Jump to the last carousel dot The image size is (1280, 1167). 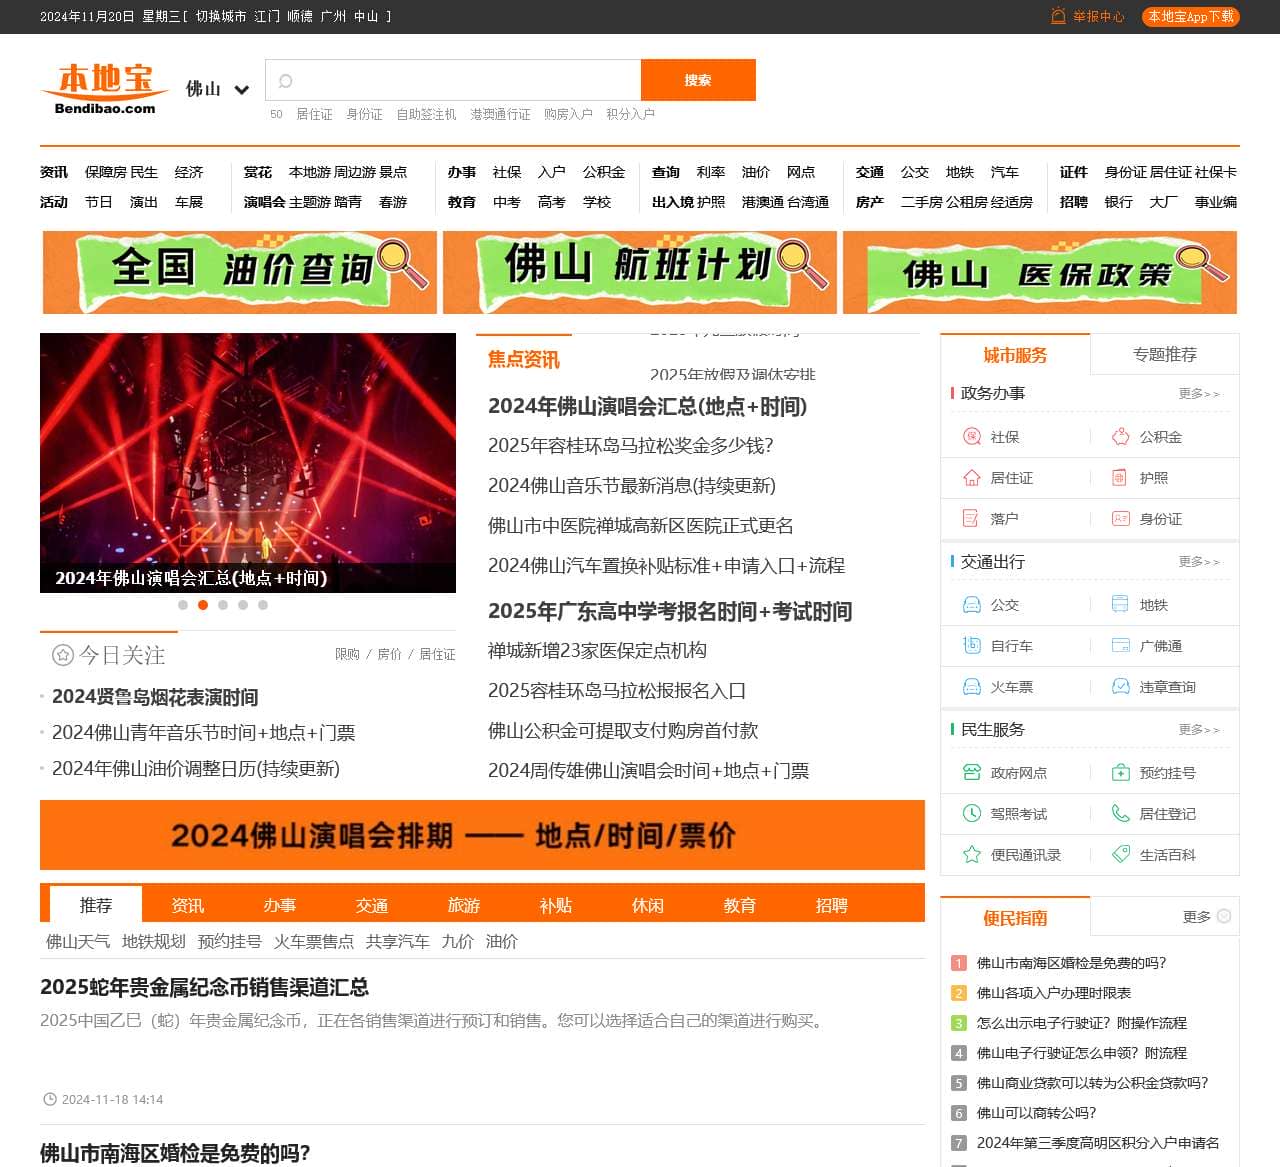tap(263, 605)
